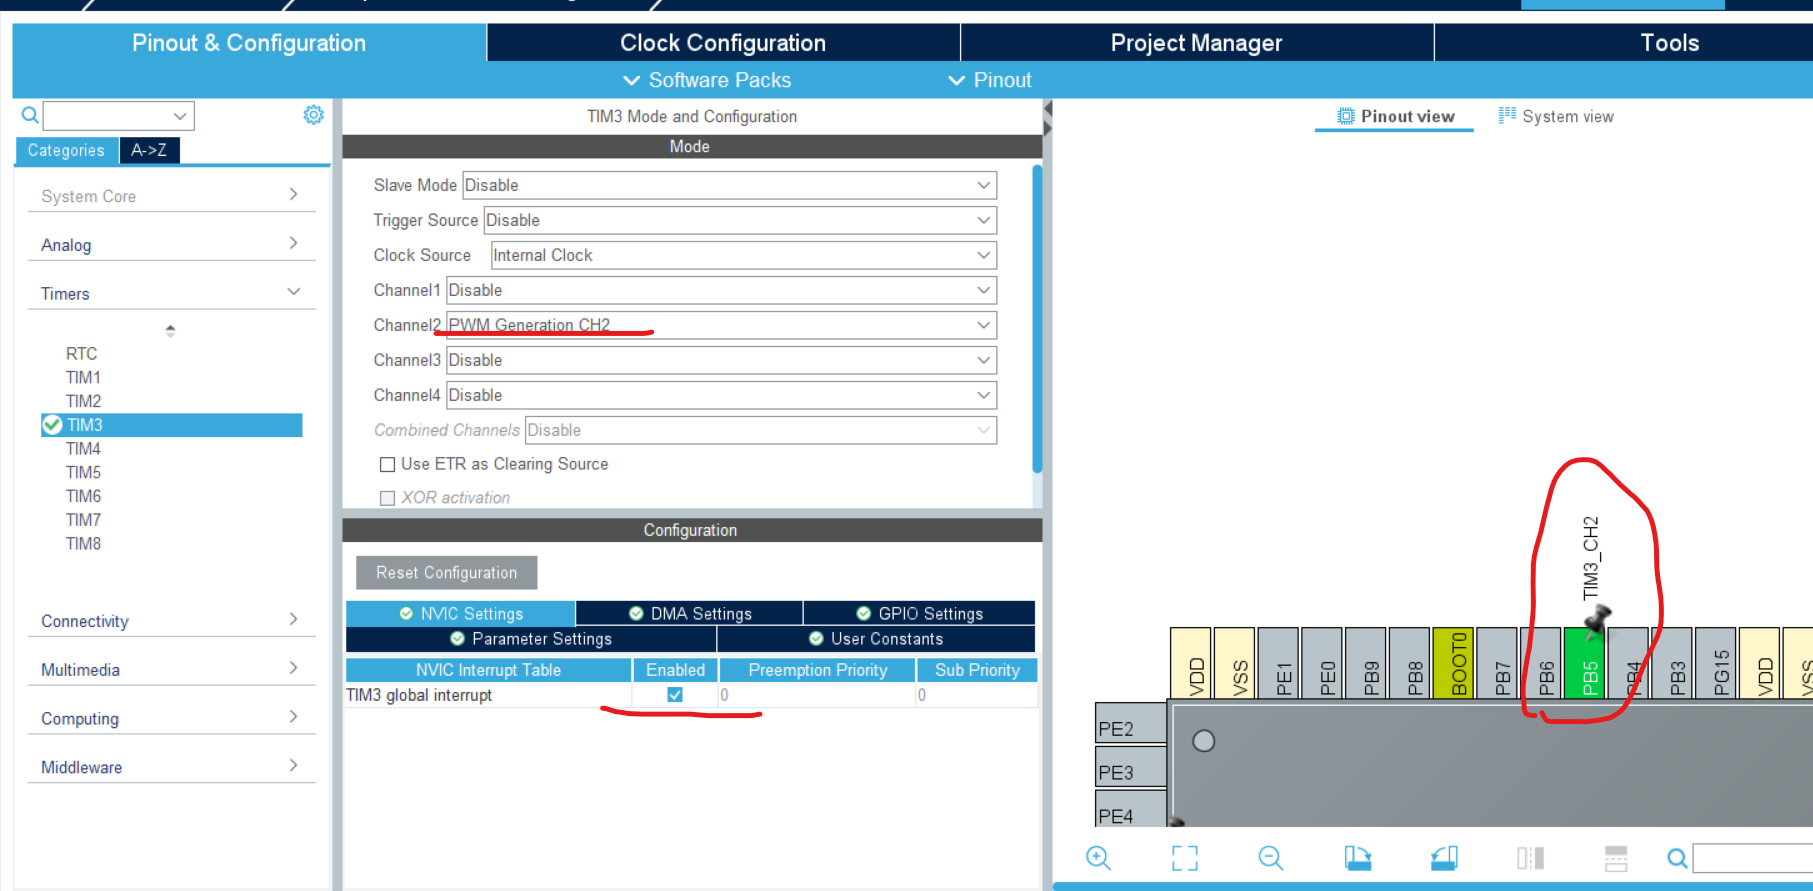Uncheck TIM3 global interrupt Enabled checkbox
Screen dimensions: 1813x891
675,695
